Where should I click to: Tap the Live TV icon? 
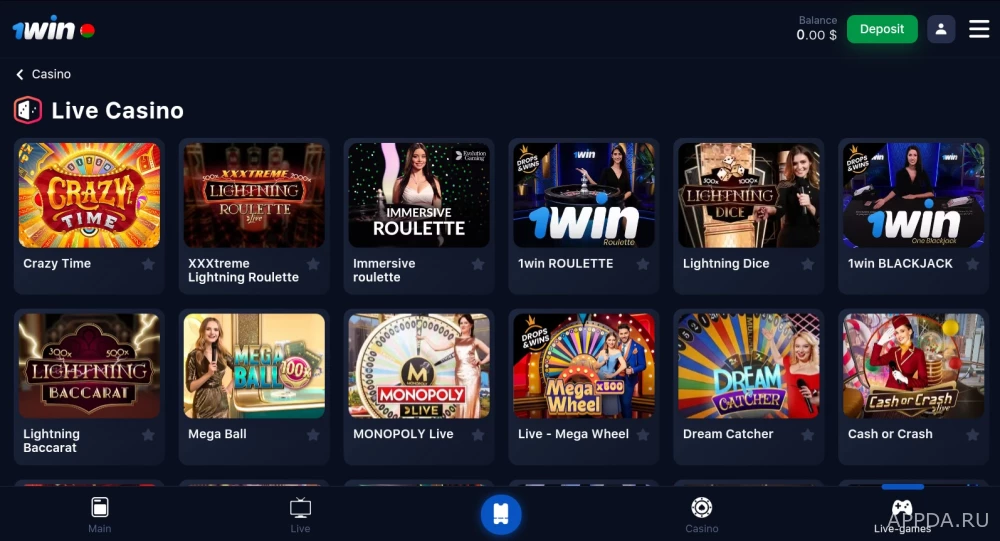[x=300, y=508]
